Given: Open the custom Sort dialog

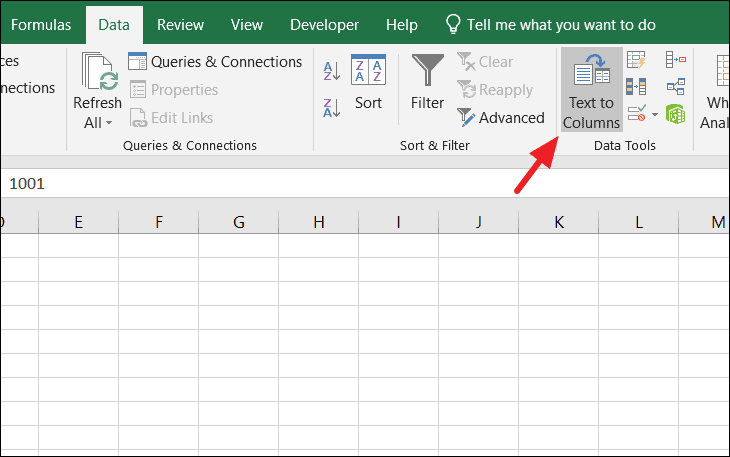Looking at the screenshot, I should (x=368, y=83).
